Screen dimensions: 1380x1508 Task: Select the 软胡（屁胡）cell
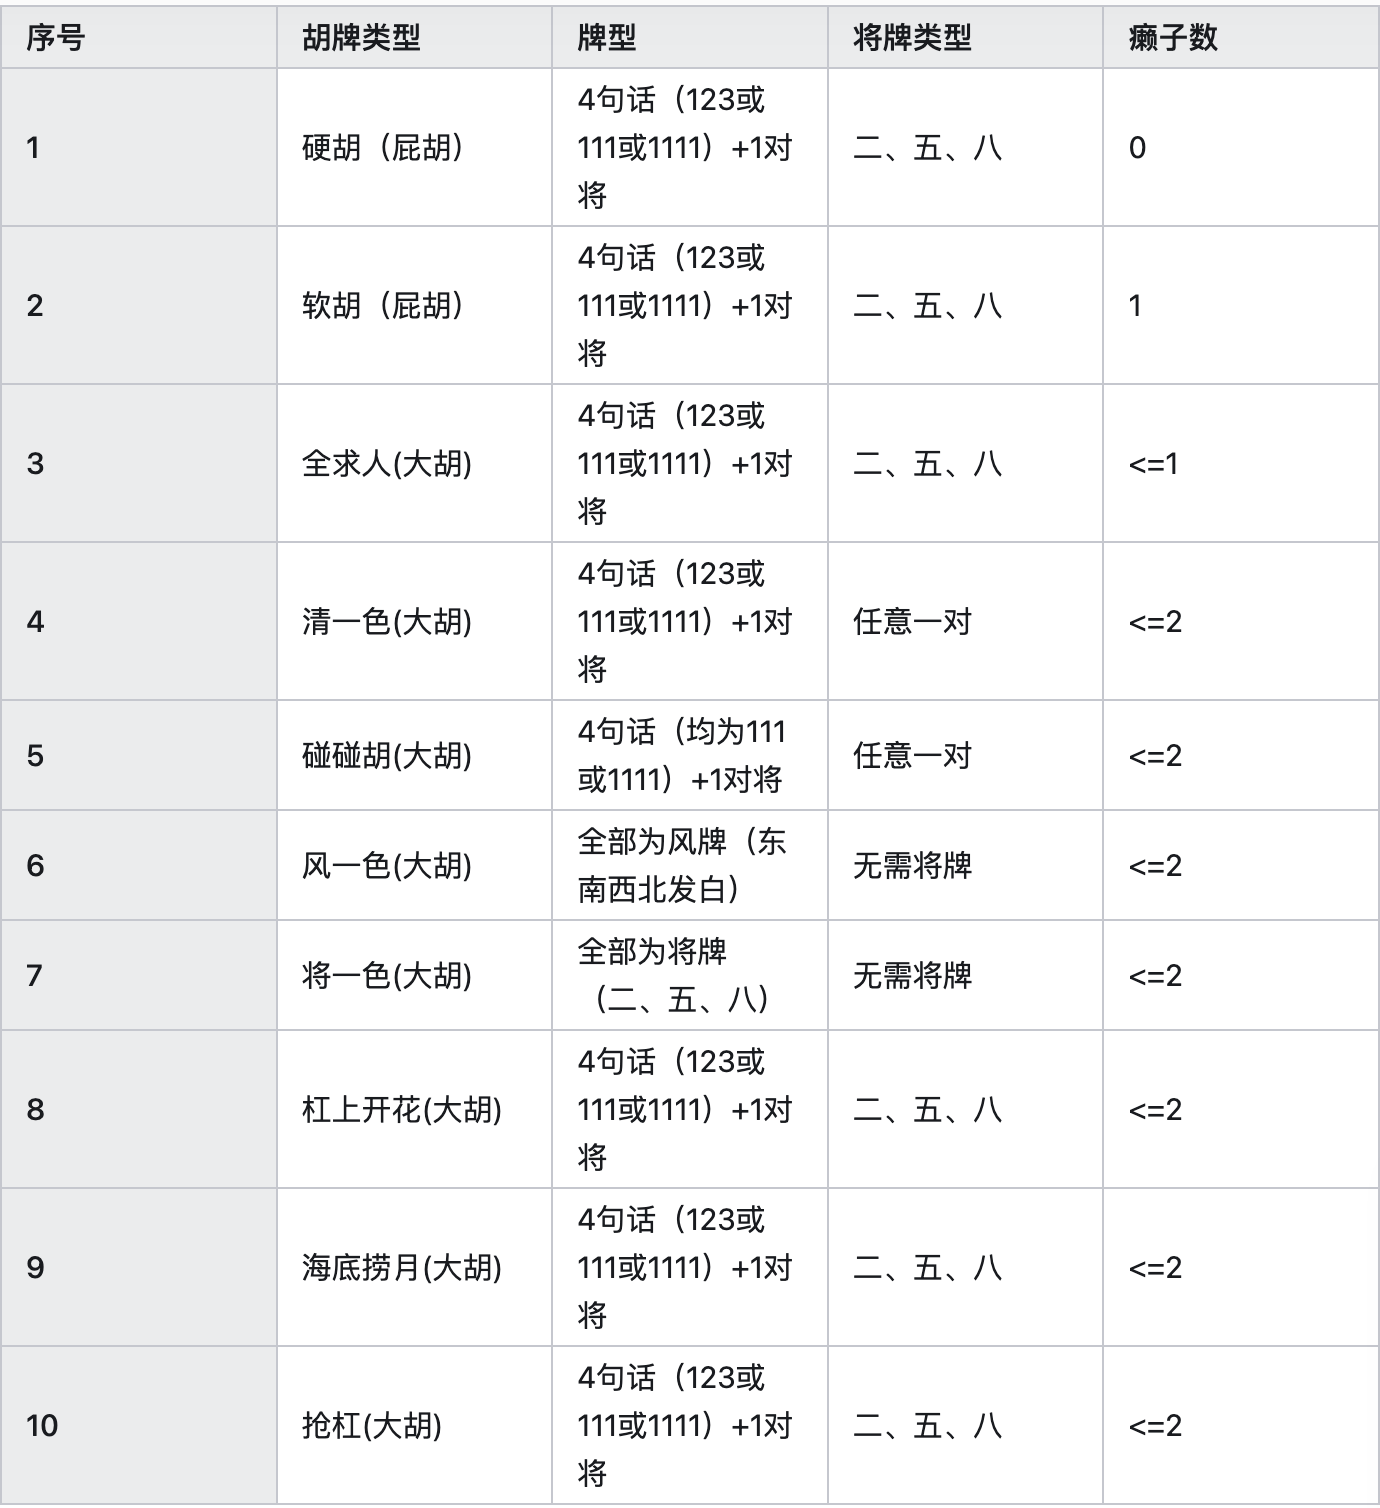pos(414,305)
